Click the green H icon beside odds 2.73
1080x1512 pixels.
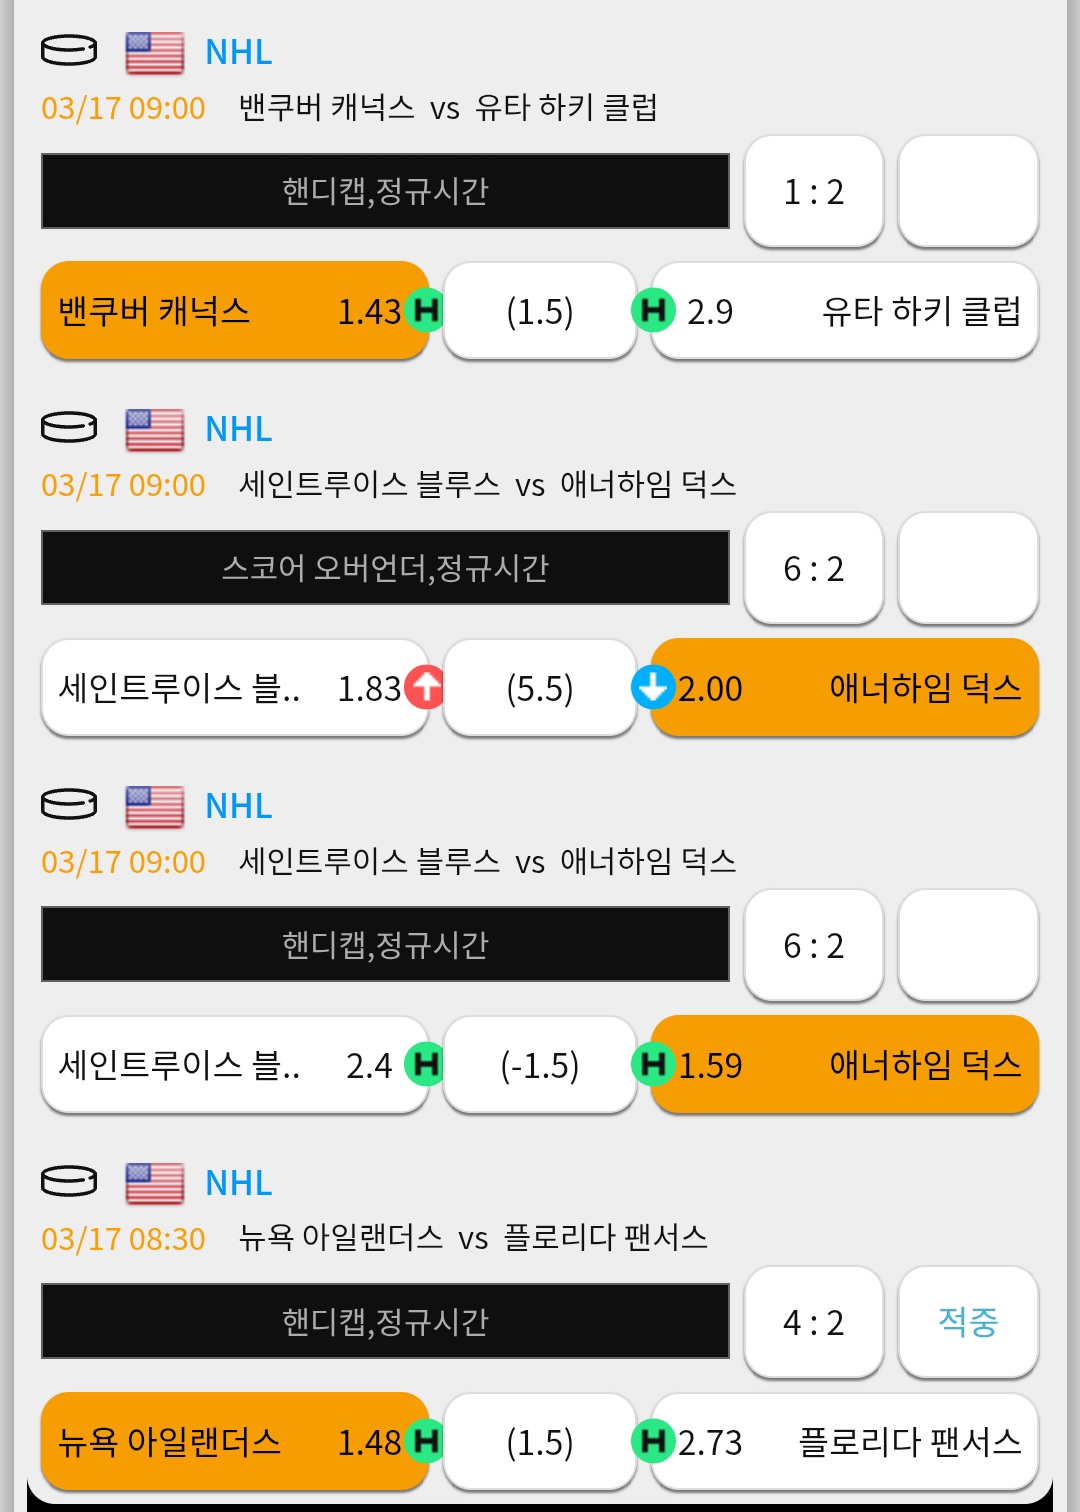pos(653,1442)
